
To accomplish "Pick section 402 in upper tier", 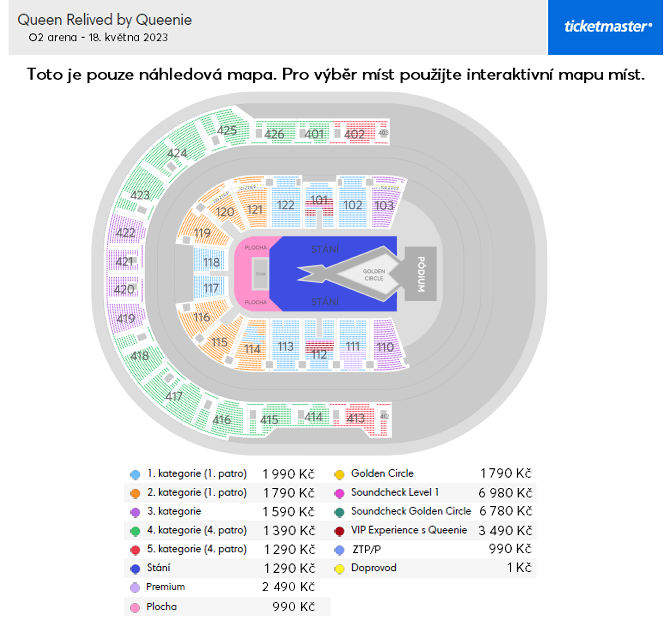I will tap(354, 134).
